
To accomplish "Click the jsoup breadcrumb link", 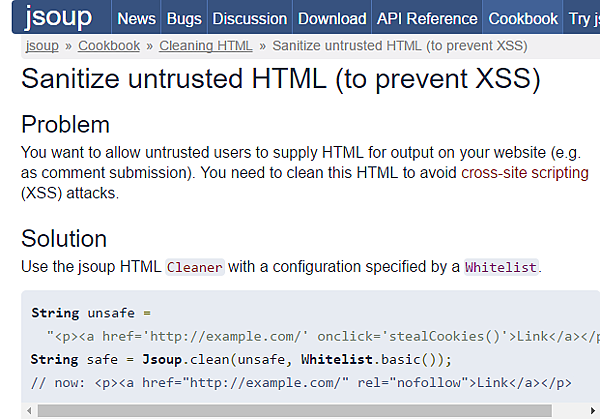I will (x=41, y=46).
